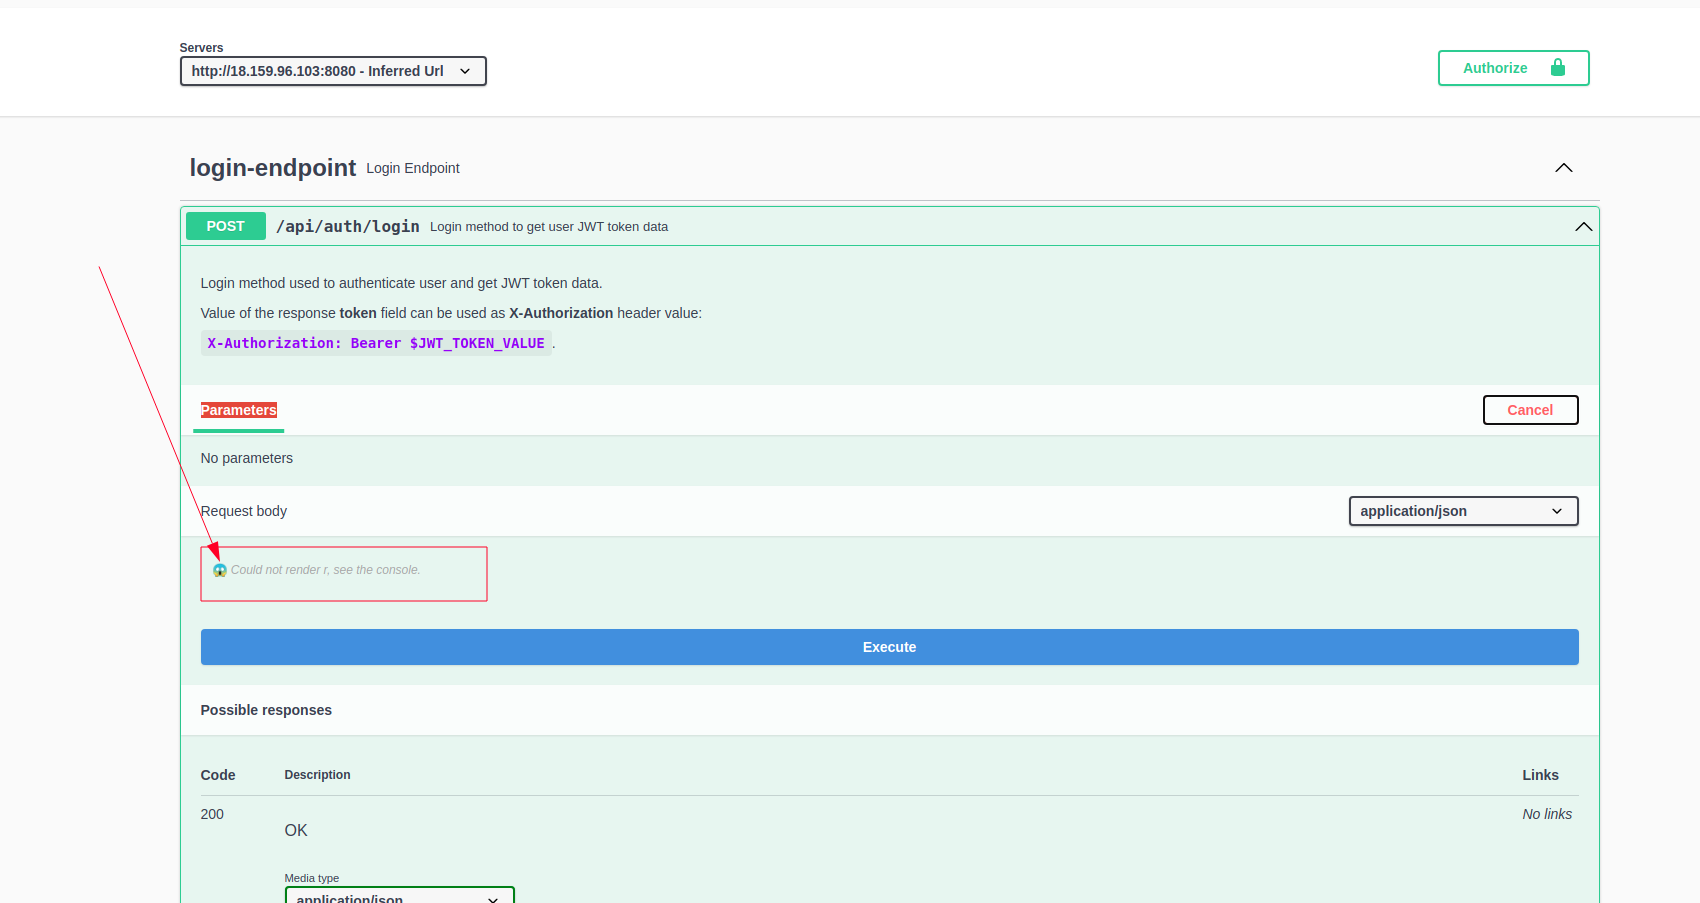This screenshot has height=903, width=1700.
Task: Click the chevron arrow inside the Servers selector
Action: coord(465,71)
